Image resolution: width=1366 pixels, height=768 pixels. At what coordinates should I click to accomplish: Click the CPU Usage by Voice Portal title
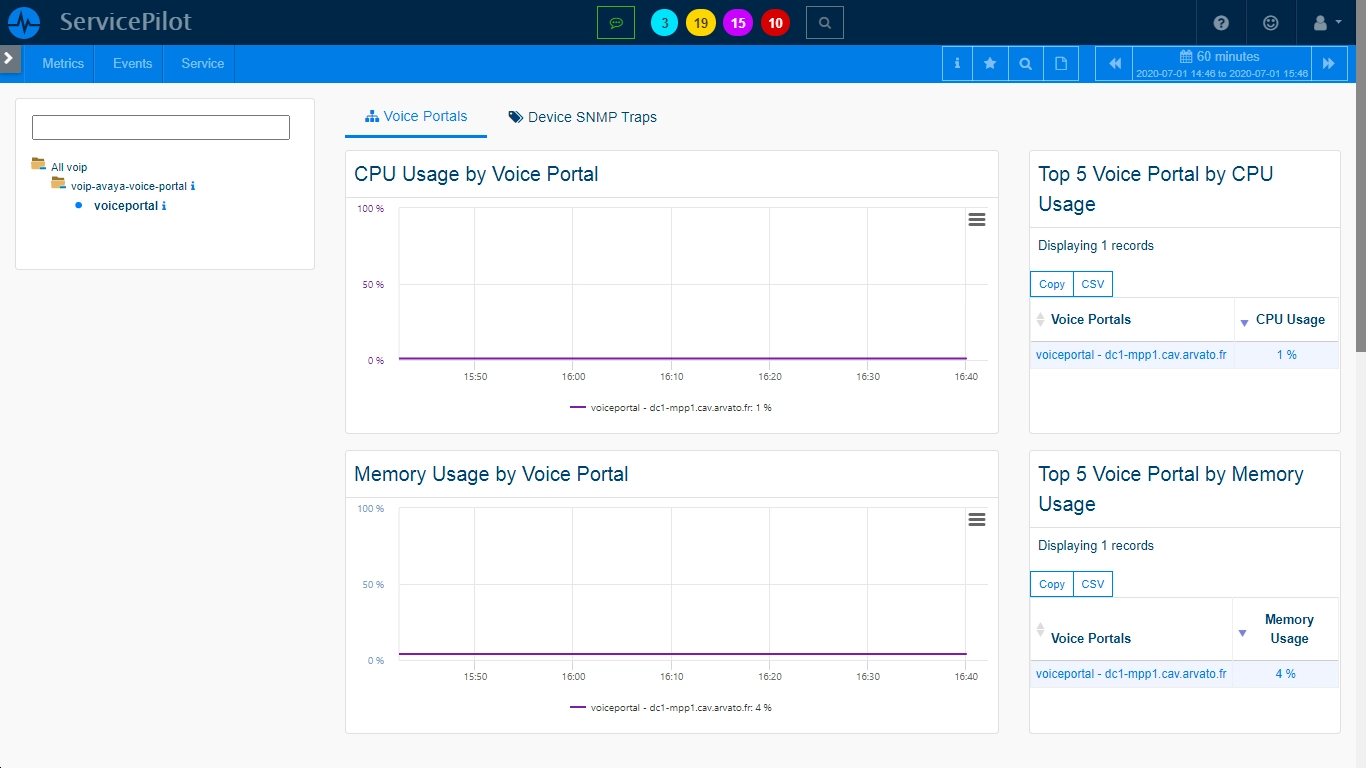pyautogui.click(x=476, y=174)
